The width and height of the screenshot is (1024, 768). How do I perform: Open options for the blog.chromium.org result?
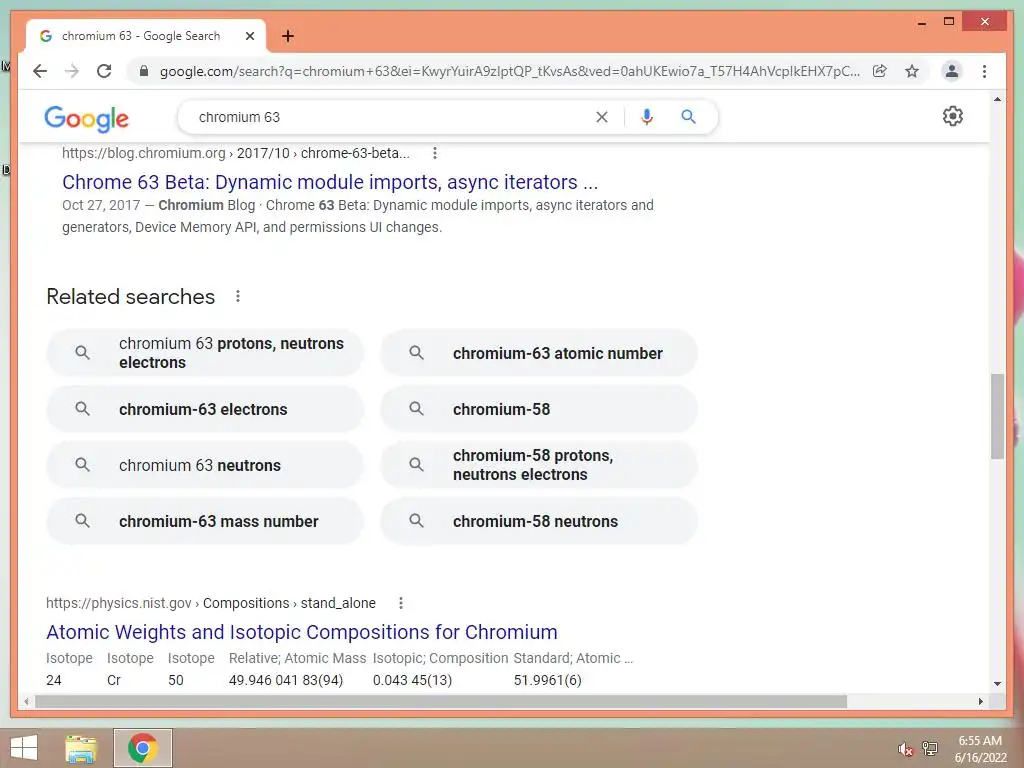coord(435,153)
